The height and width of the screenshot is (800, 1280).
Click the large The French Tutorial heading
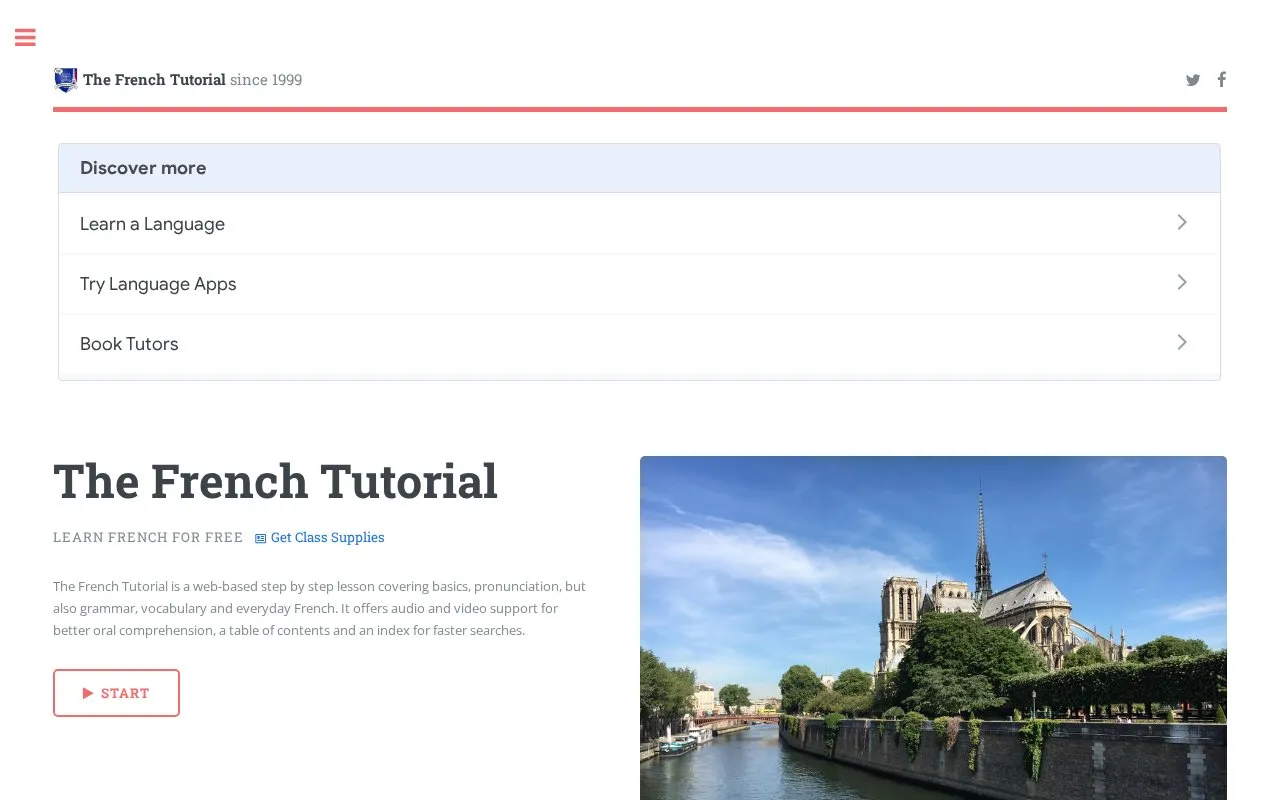point(275,481)
